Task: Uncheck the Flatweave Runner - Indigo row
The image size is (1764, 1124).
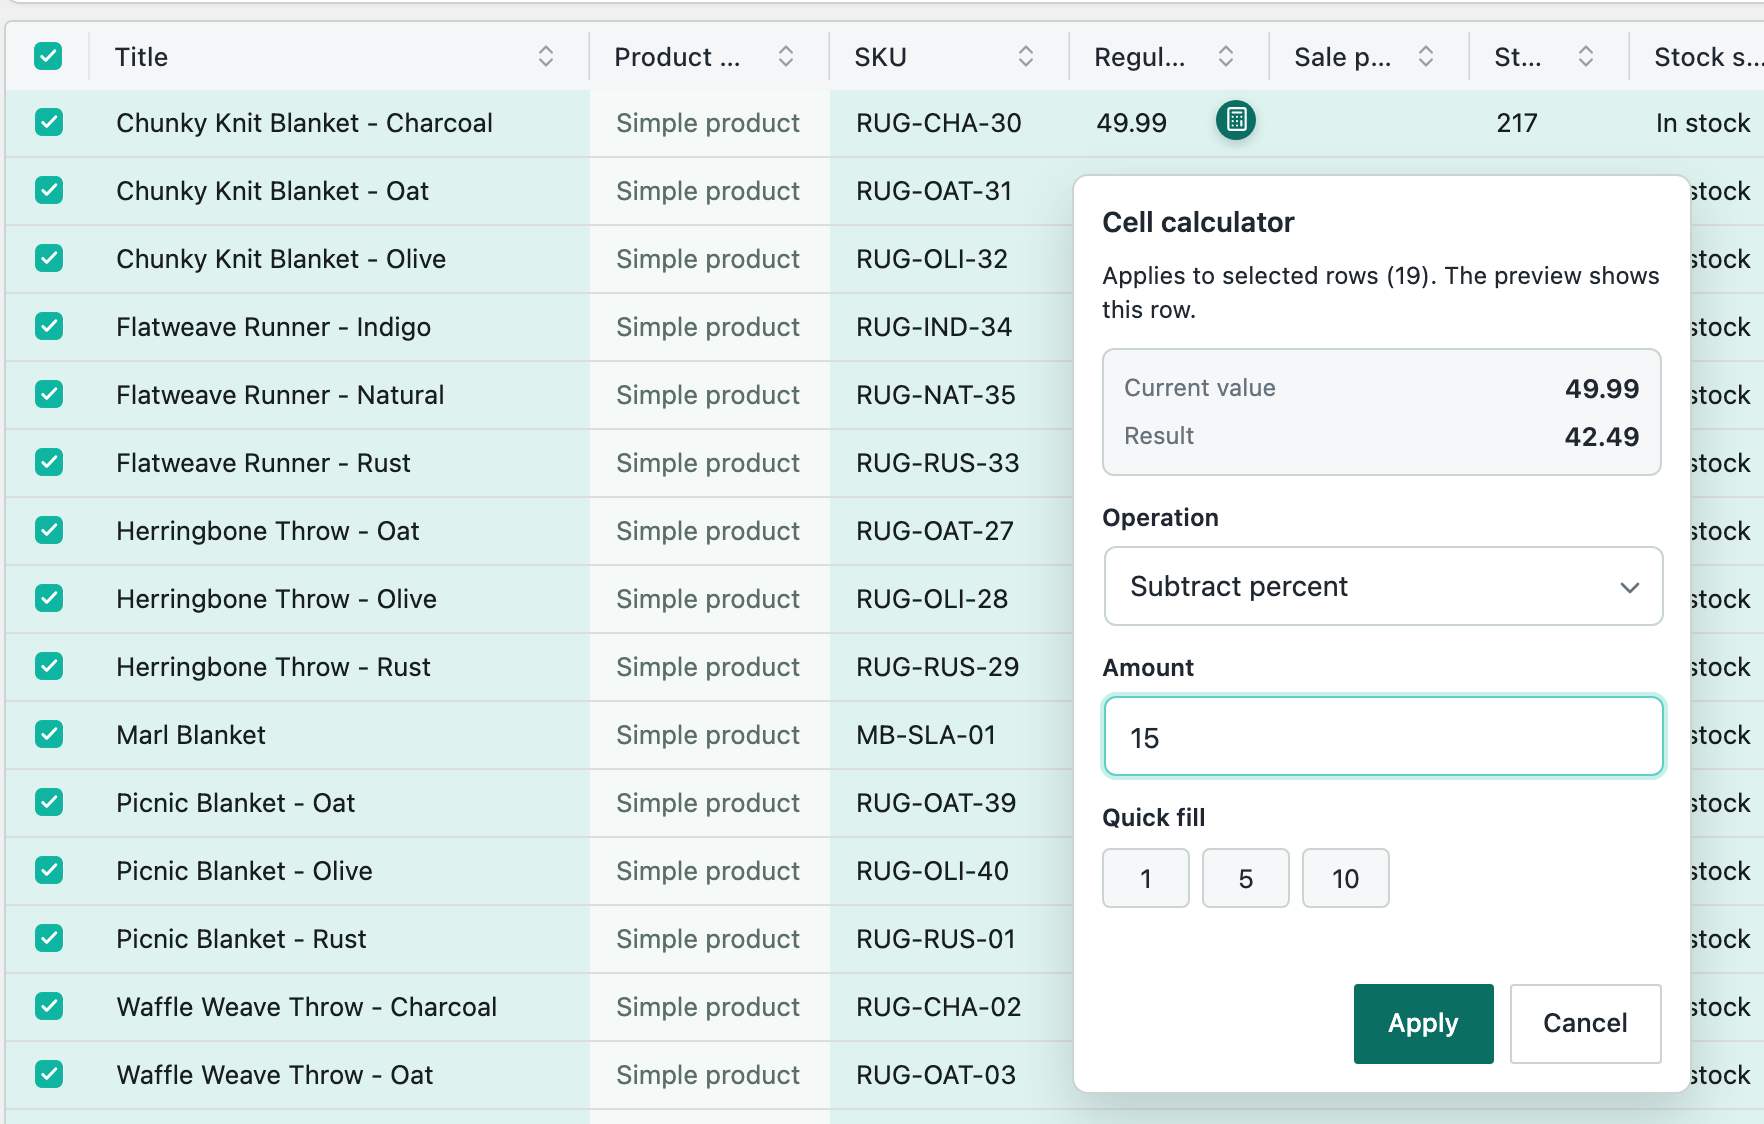Action: coord(49,326)
